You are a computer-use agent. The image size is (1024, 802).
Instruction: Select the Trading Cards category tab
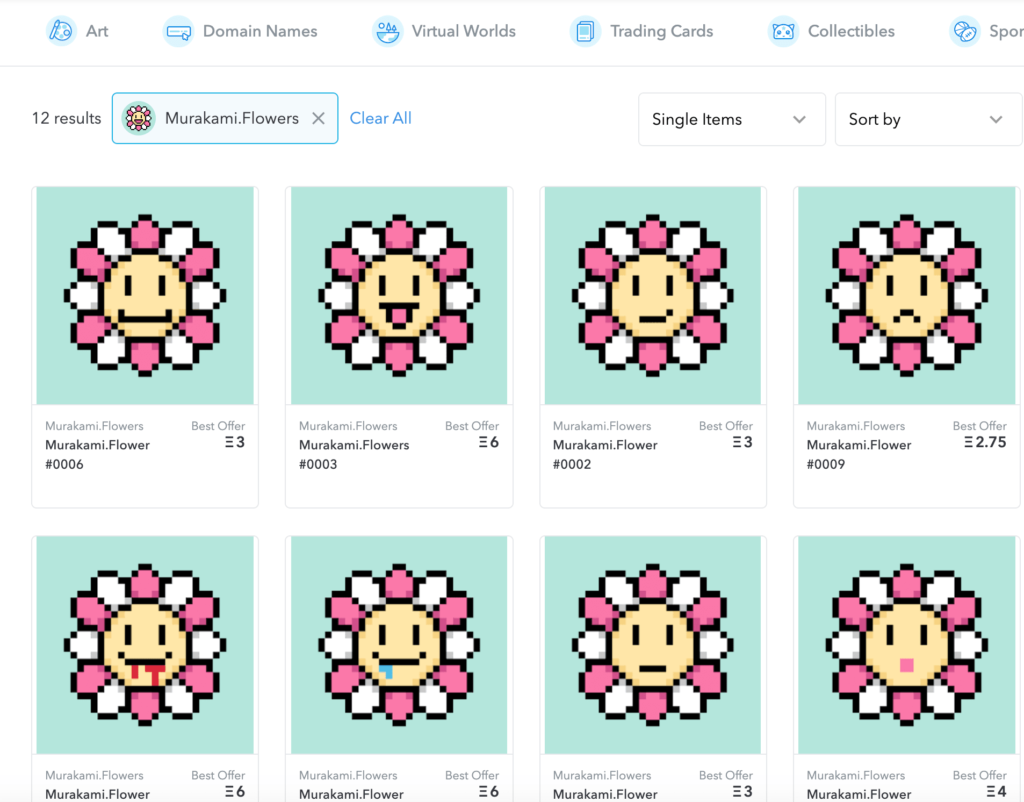[642, 31]
